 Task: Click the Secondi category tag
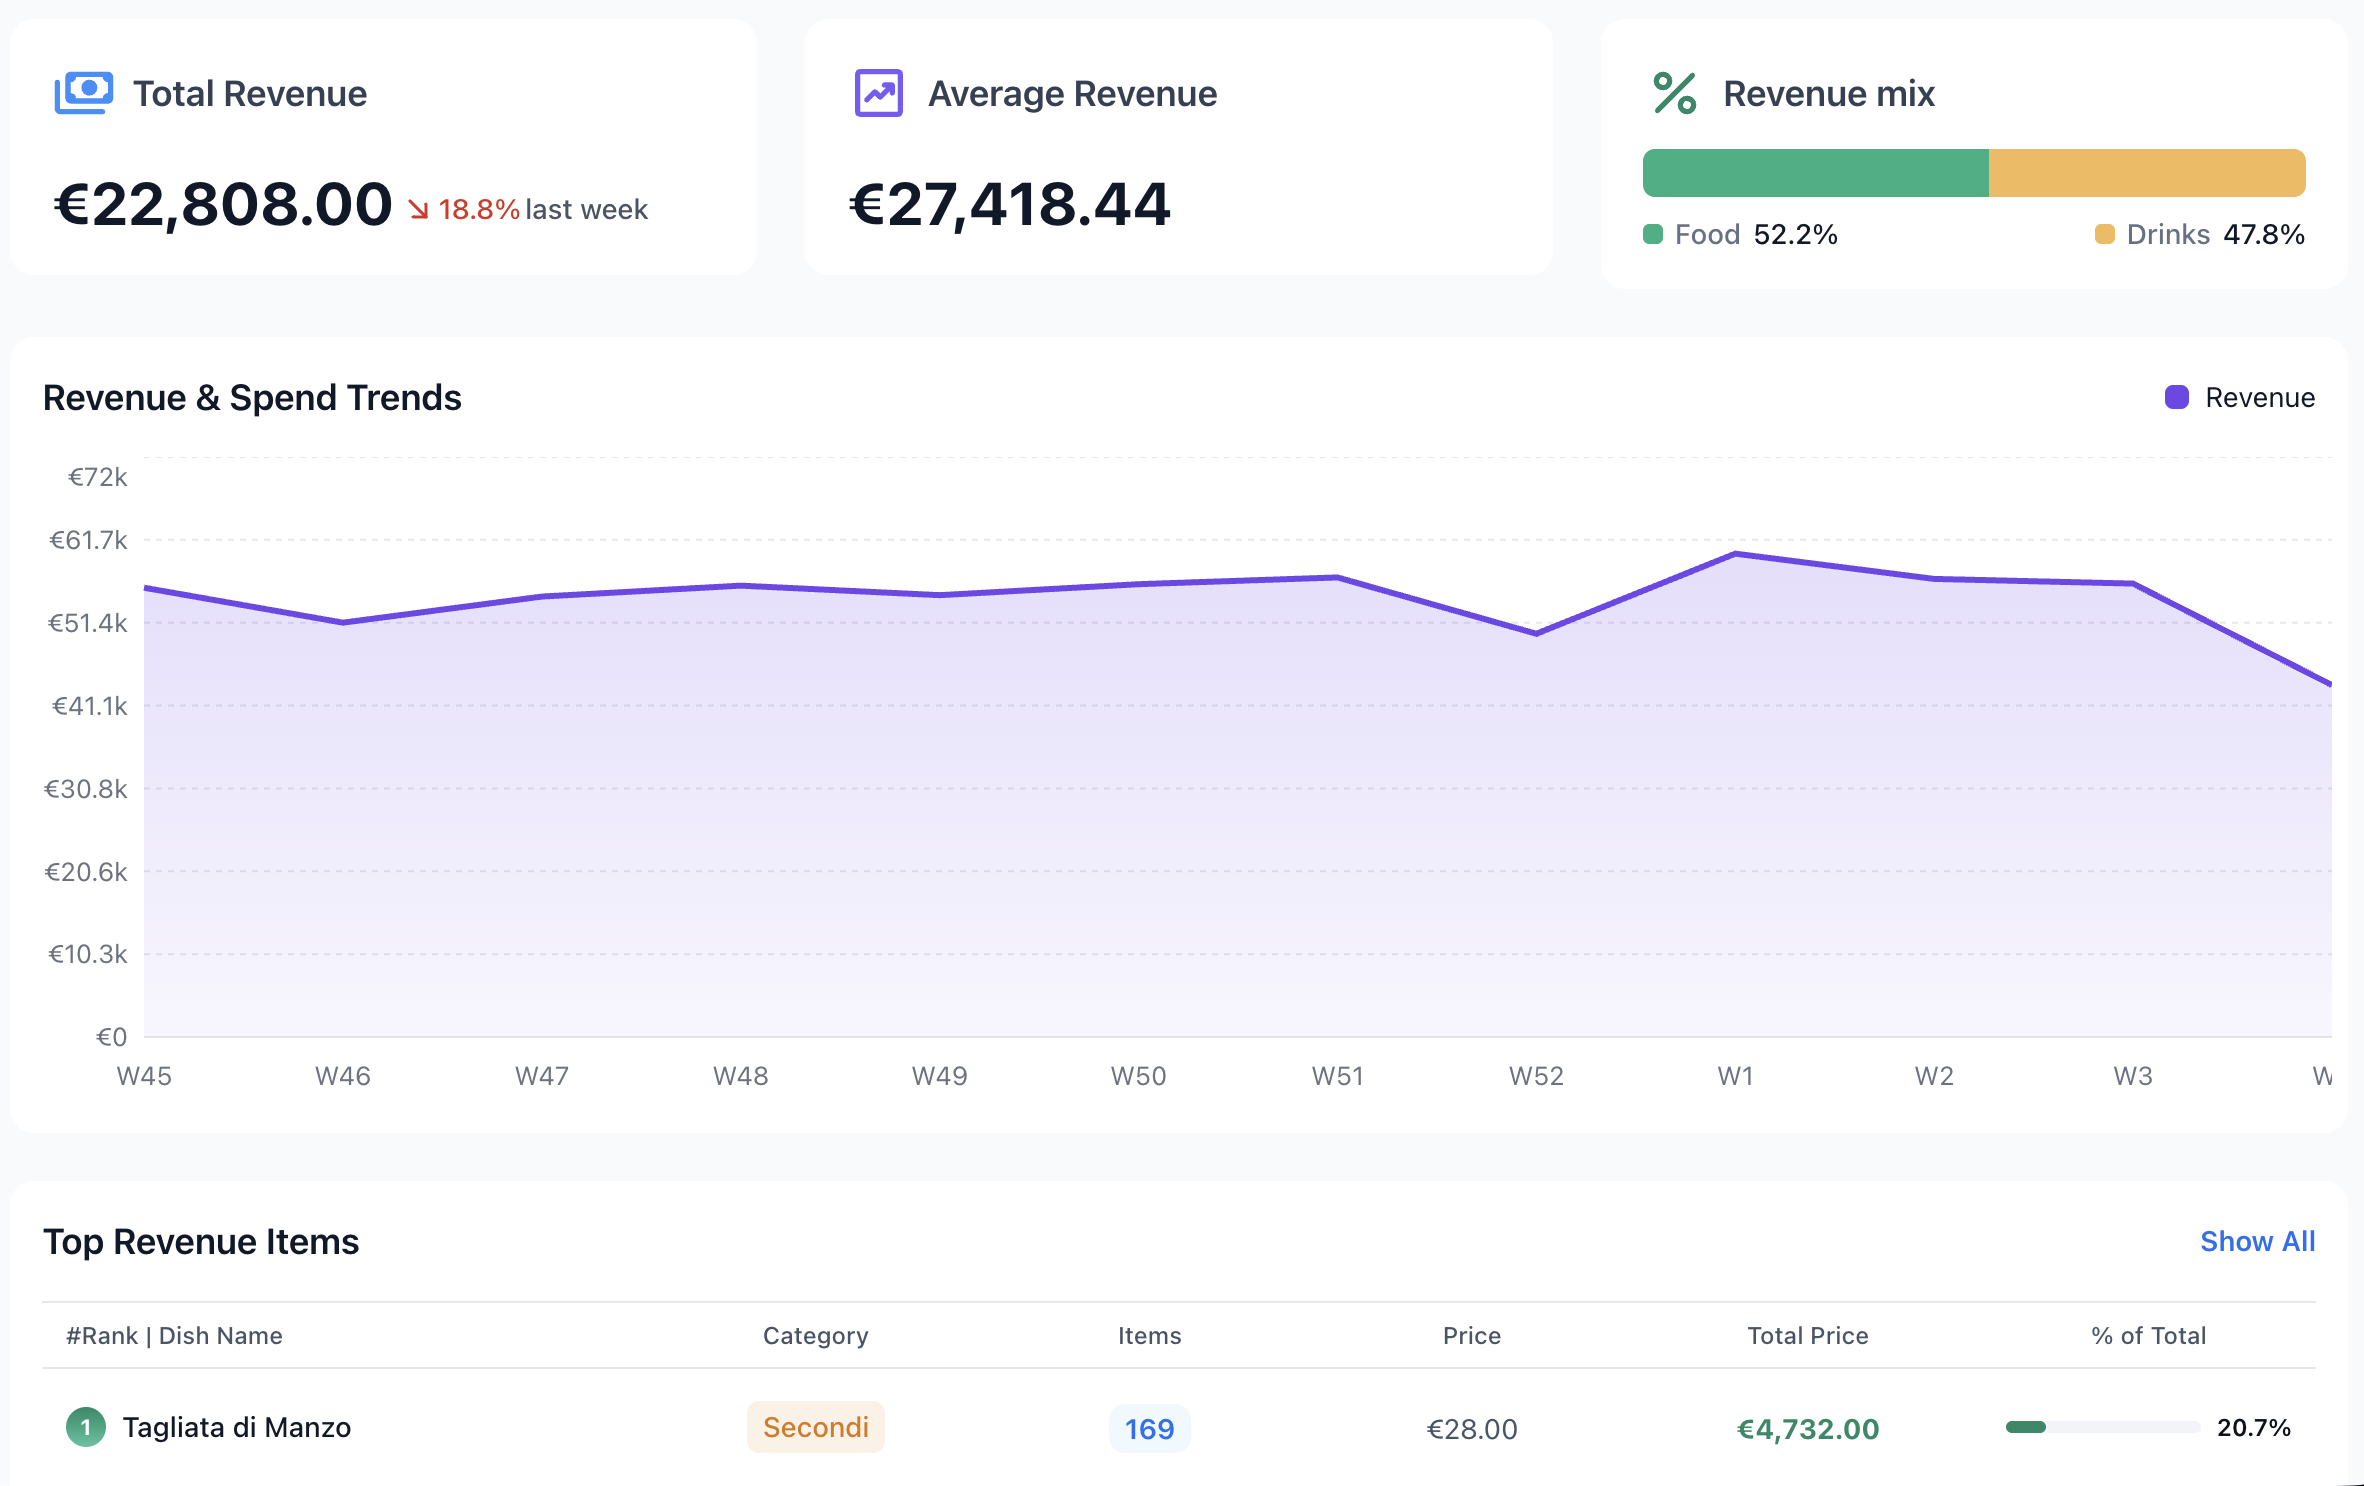point(815,1427)
